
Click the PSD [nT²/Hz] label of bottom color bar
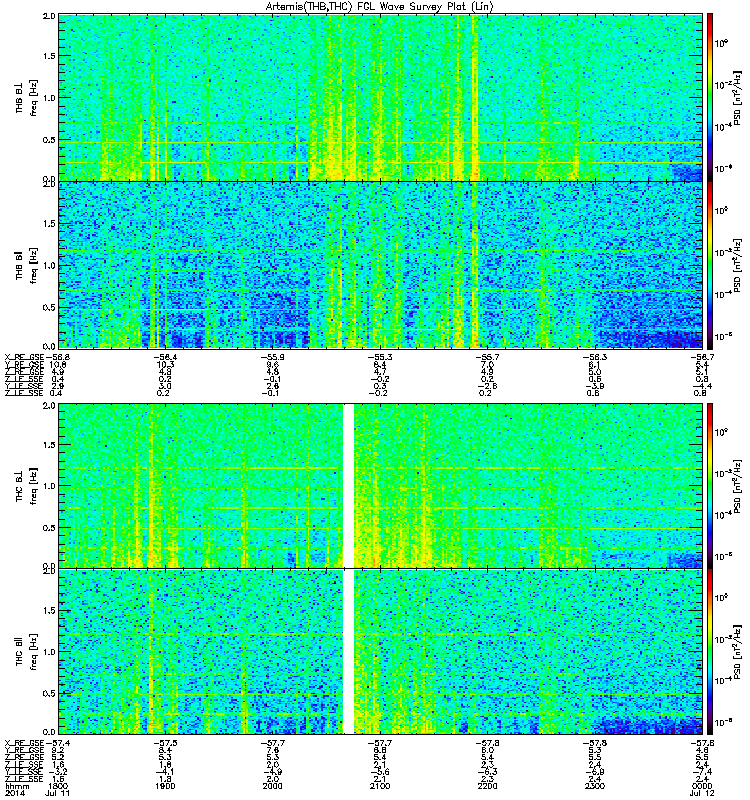coord(737,653)
